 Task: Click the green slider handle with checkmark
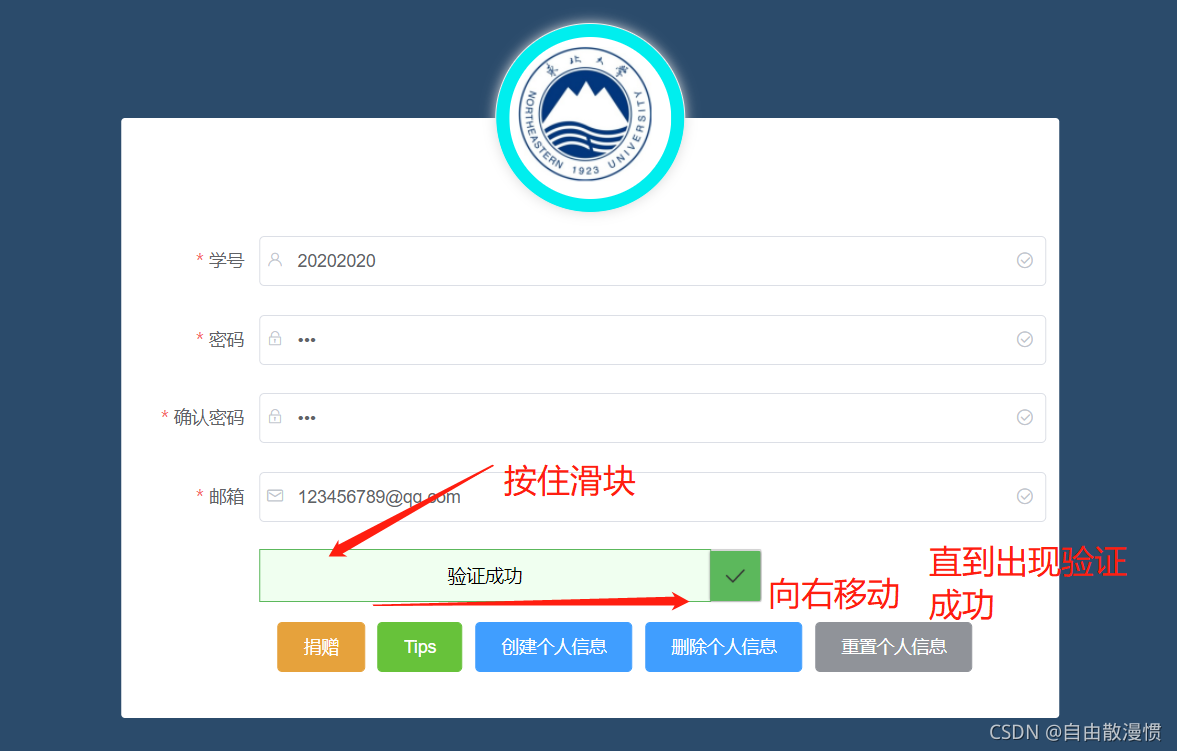(x=736, y=575)
